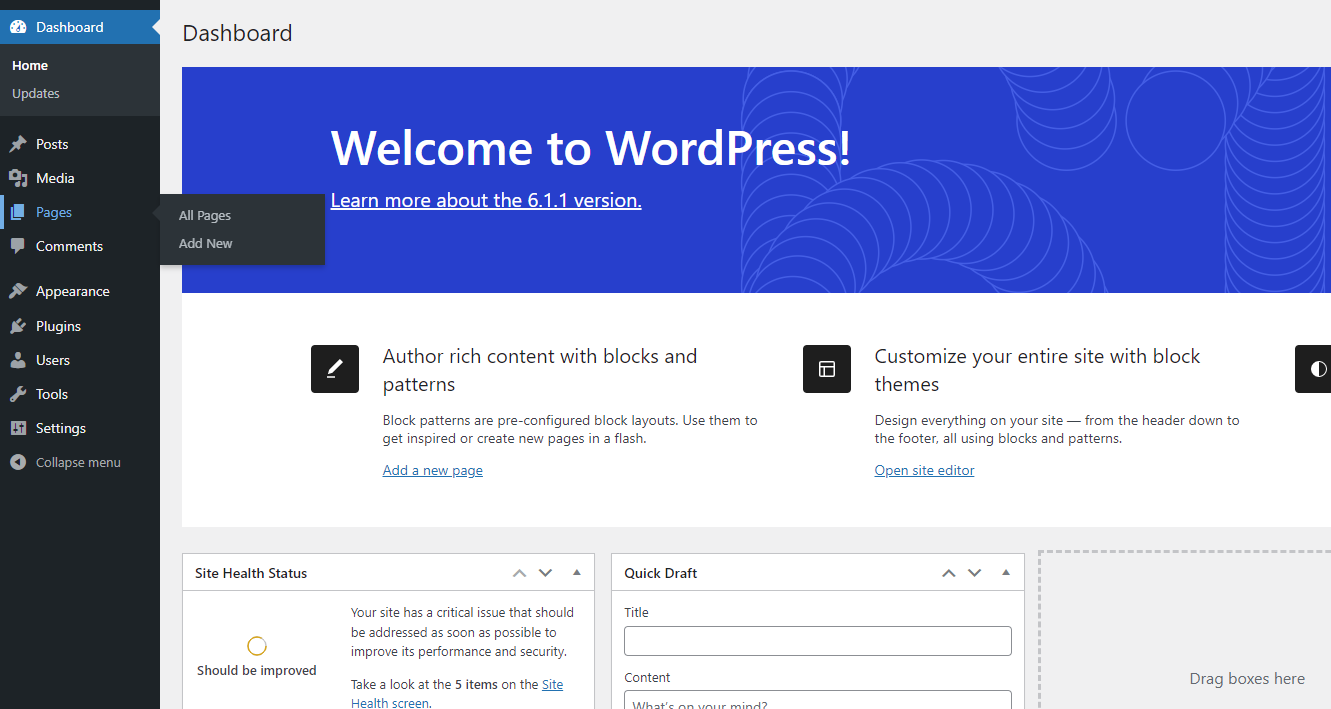Open Posts menu label
This screenshot has width=1331, height=709.
[52, 144]
